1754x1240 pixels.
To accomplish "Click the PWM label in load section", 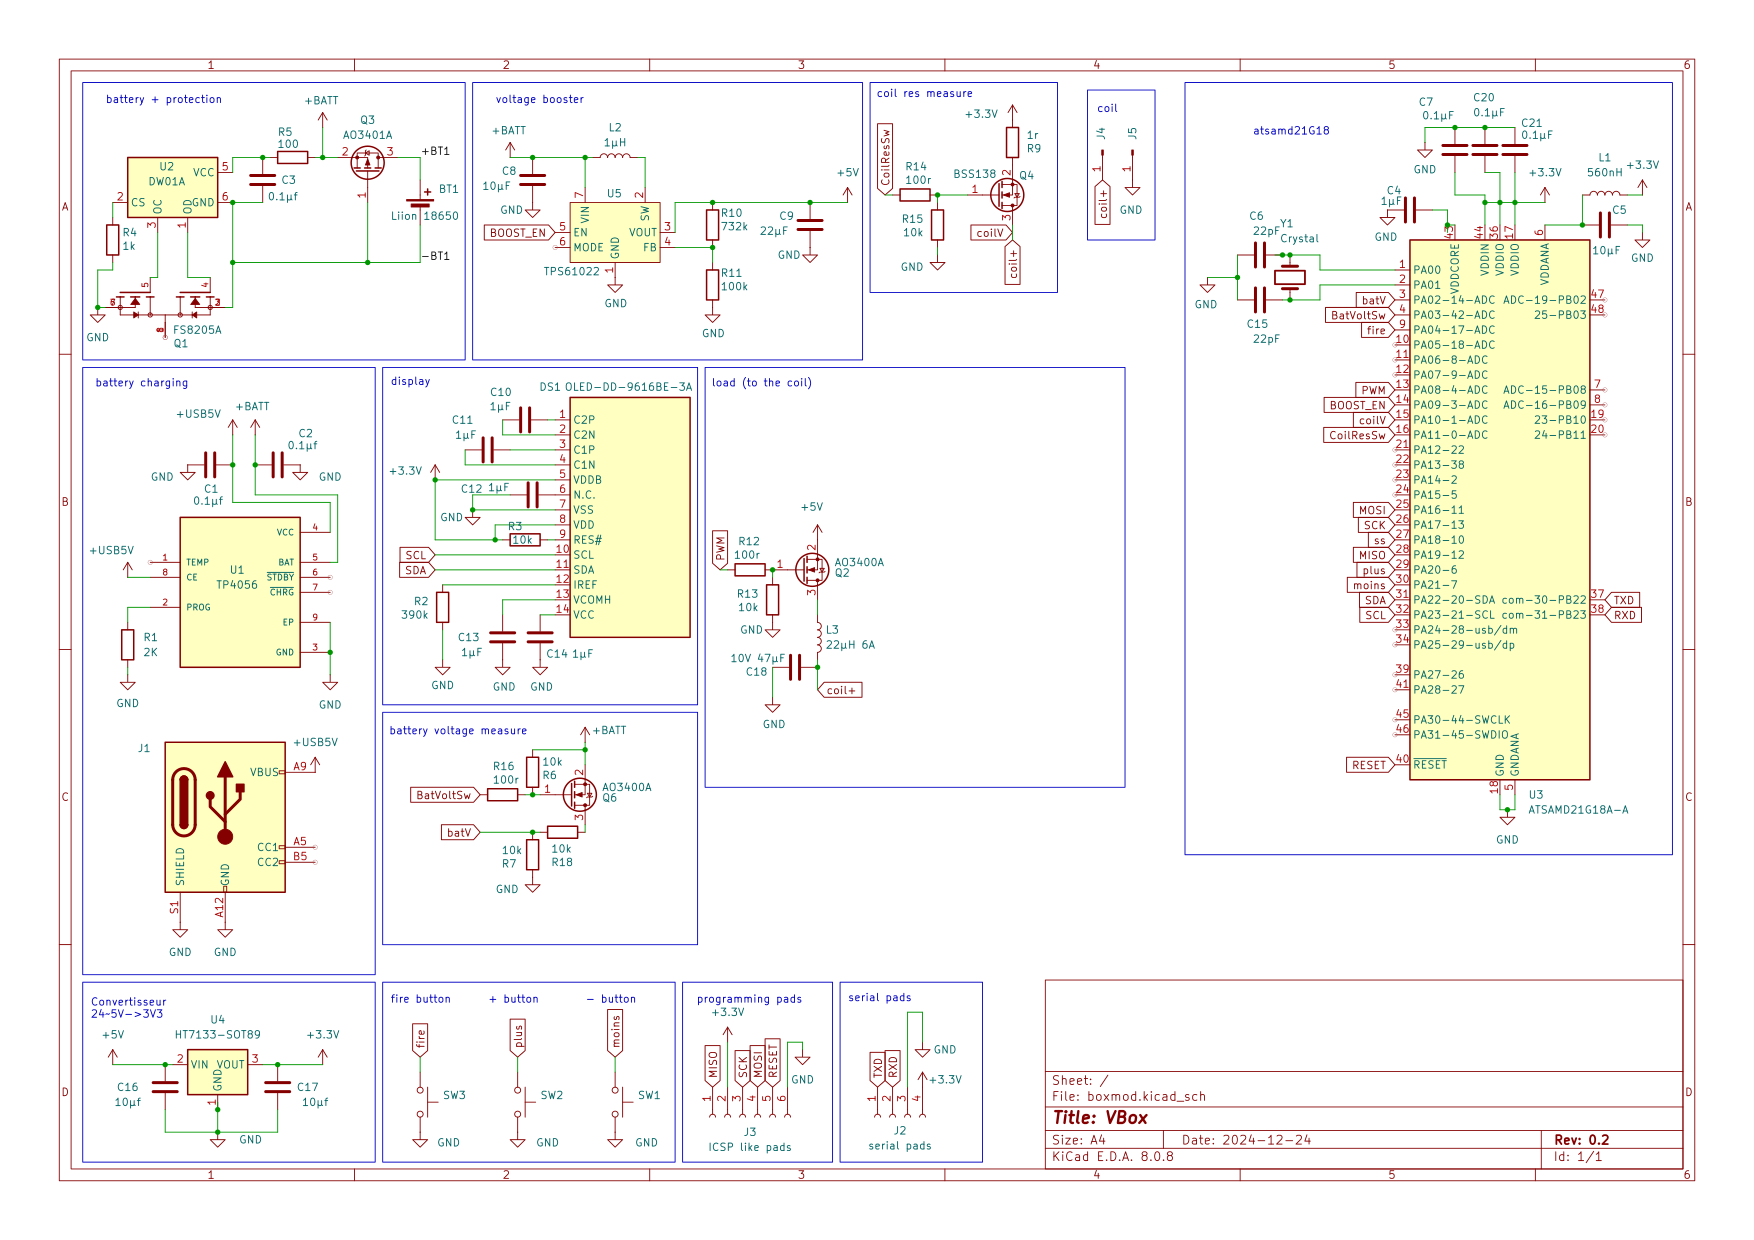I will [720, 550].
